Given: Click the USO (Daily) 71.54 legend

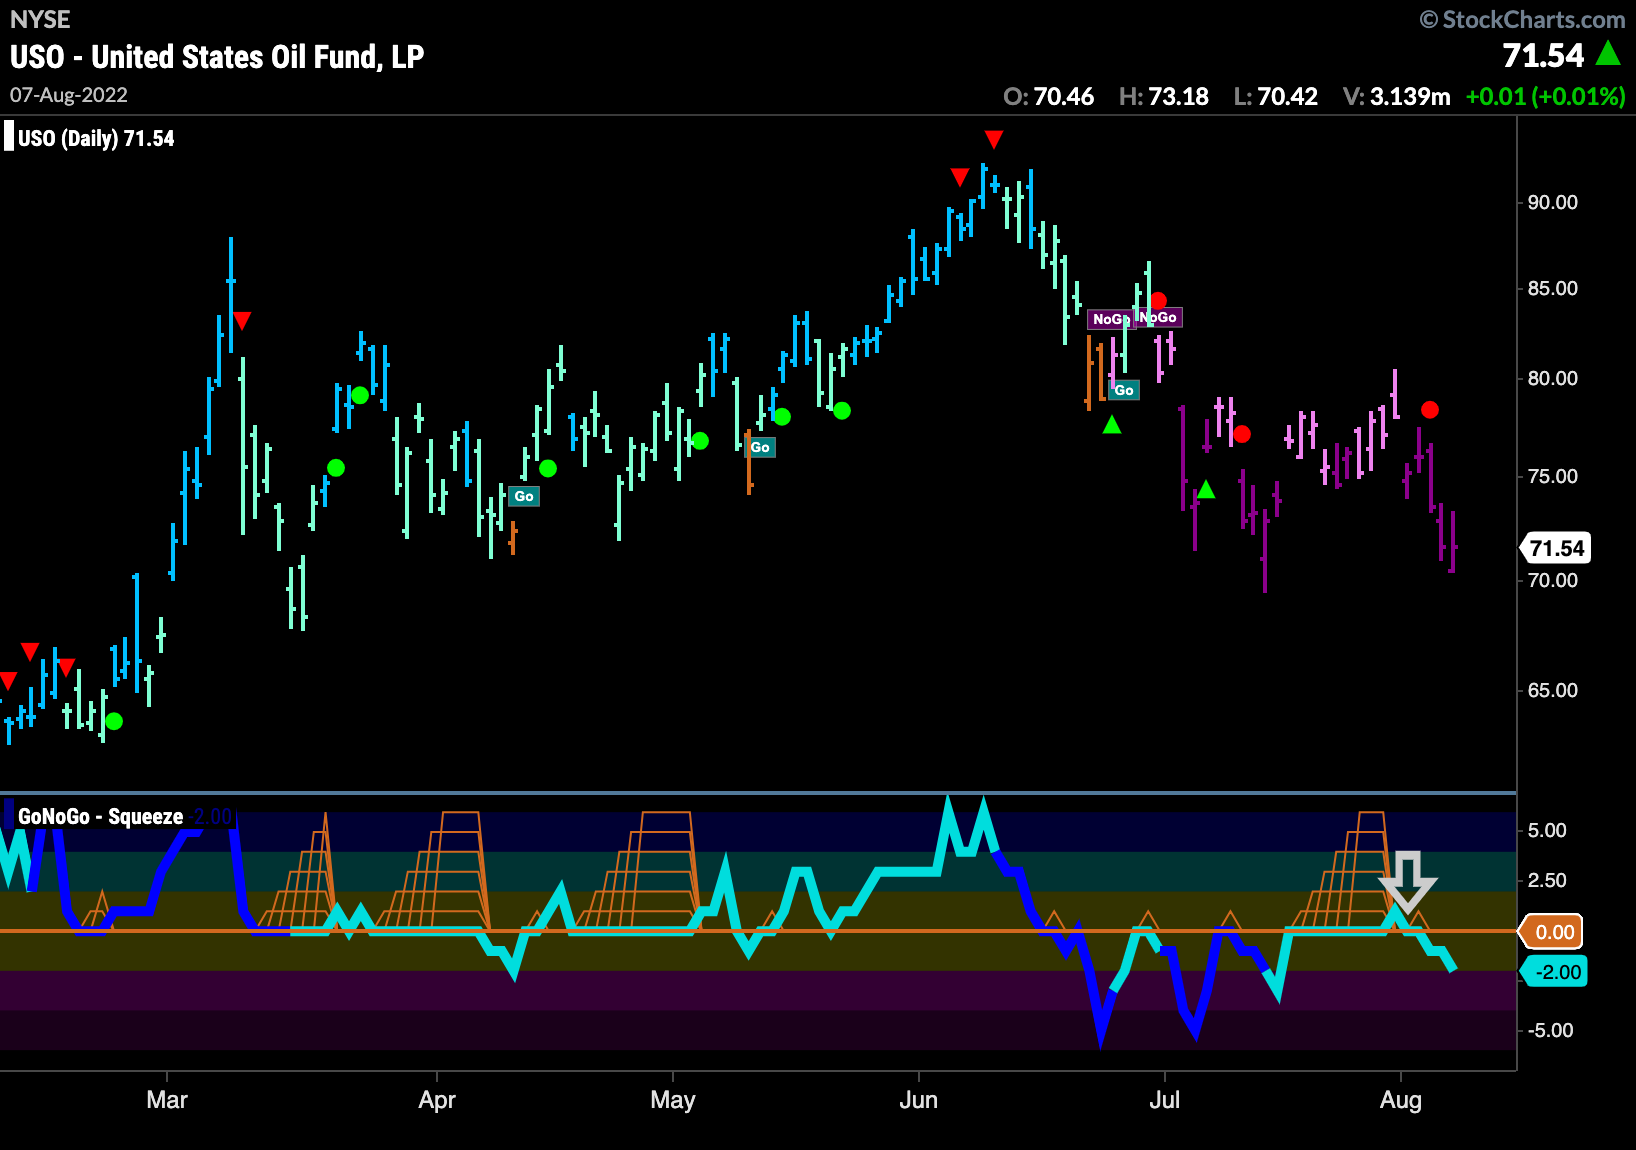Looking at the screenshot, I should click(96, 138).
